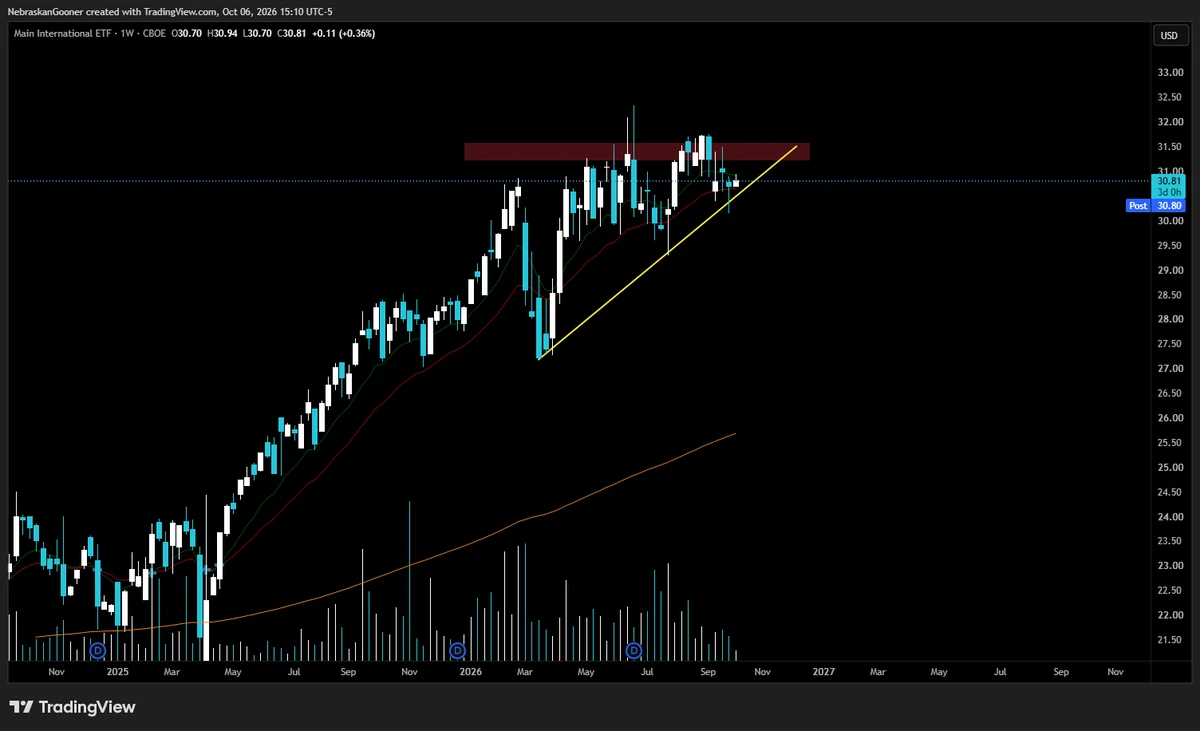Click the 28.00 price axis label

click(x=1169, y=320)
